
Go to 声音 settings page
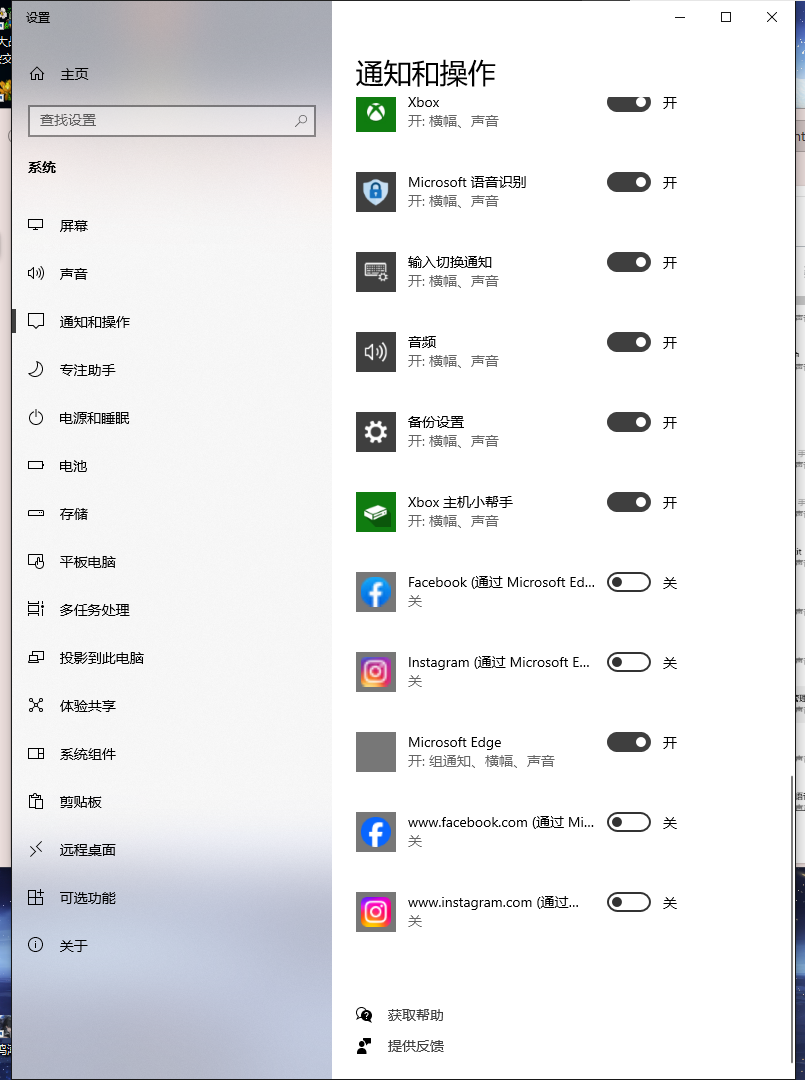[74, 273]
